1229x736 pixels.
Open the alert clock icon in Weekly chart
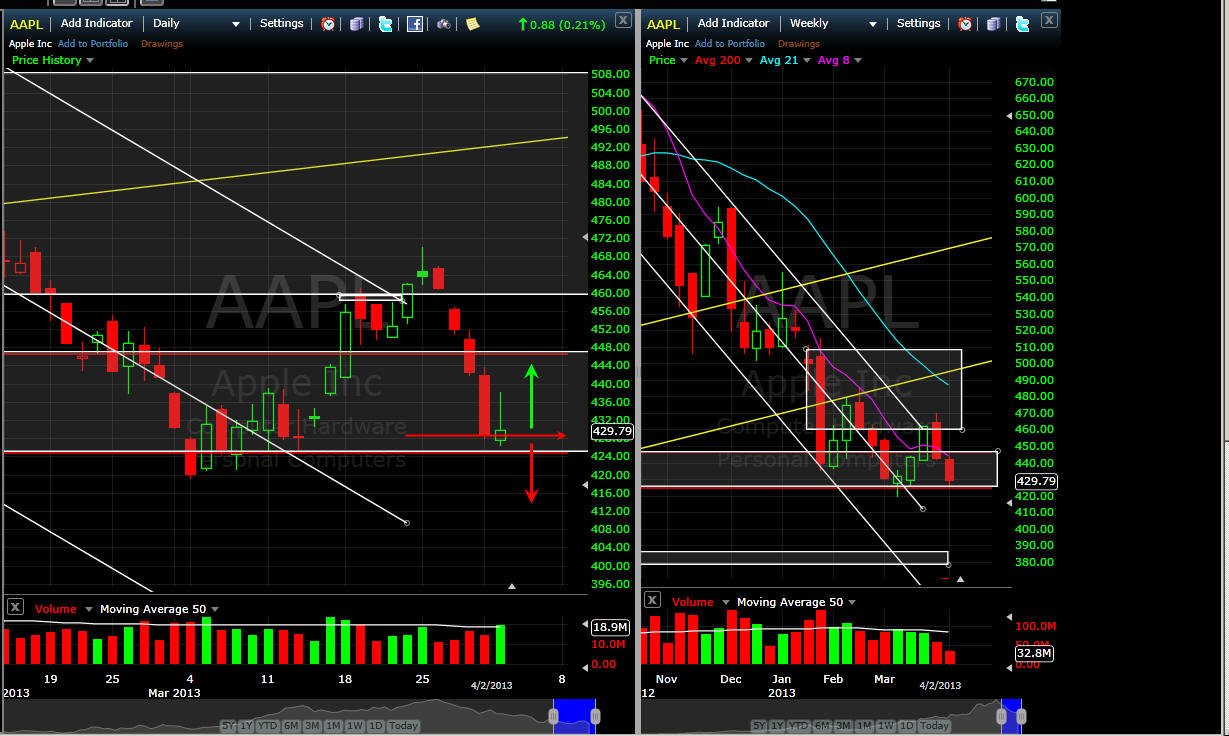tap(965, 23)
